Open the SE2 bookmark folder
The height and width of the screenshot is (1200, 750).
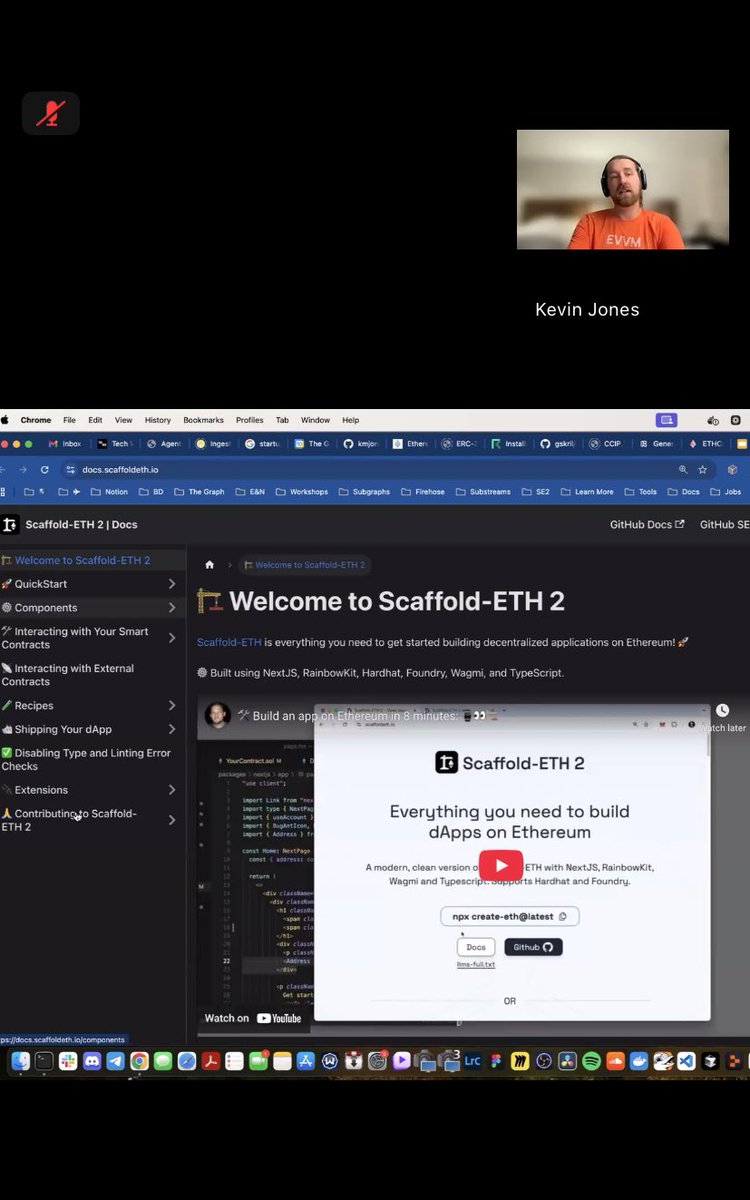coord(535,492)
